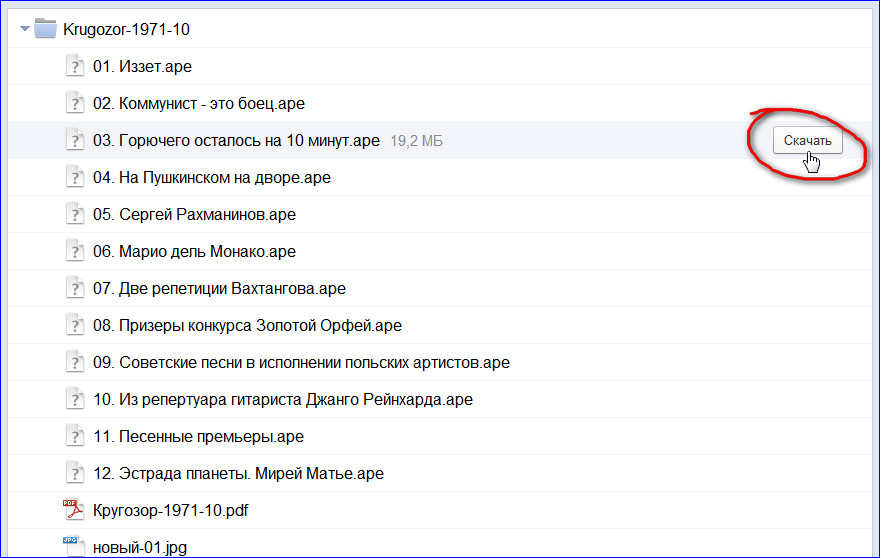Screen dimensions: 880x558
Task: Click file icon next to 01. Иззет.ape
Action: coord(75,67)
